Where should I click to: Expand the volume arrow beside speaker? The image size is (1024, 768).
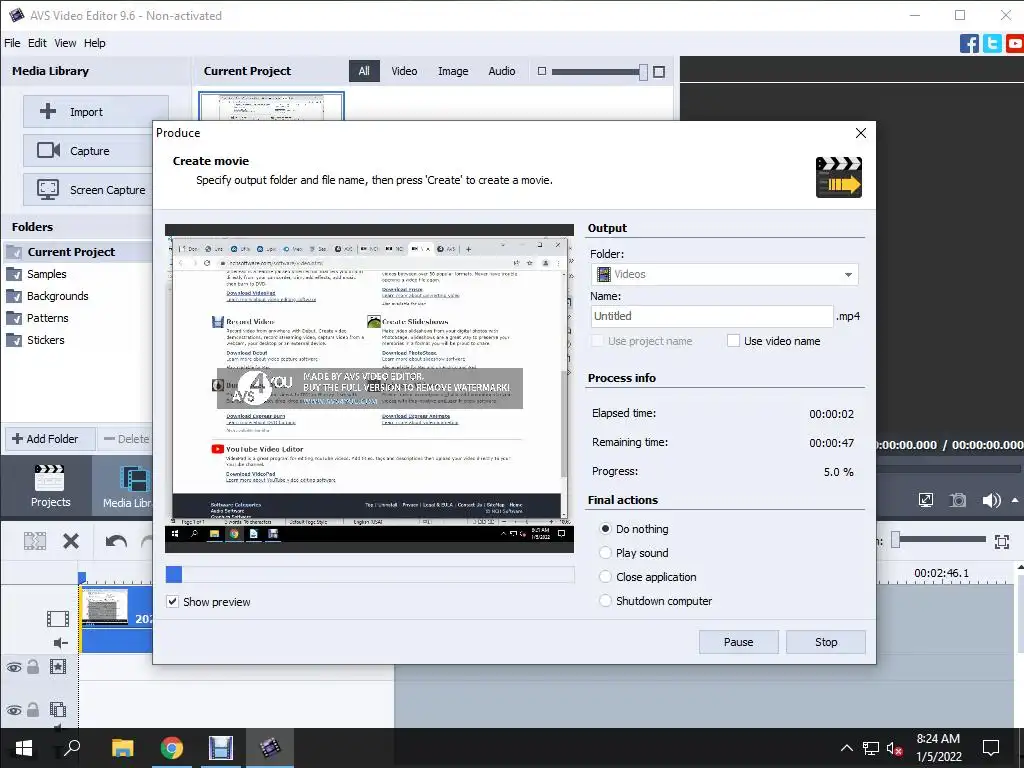pos(1015,500)
